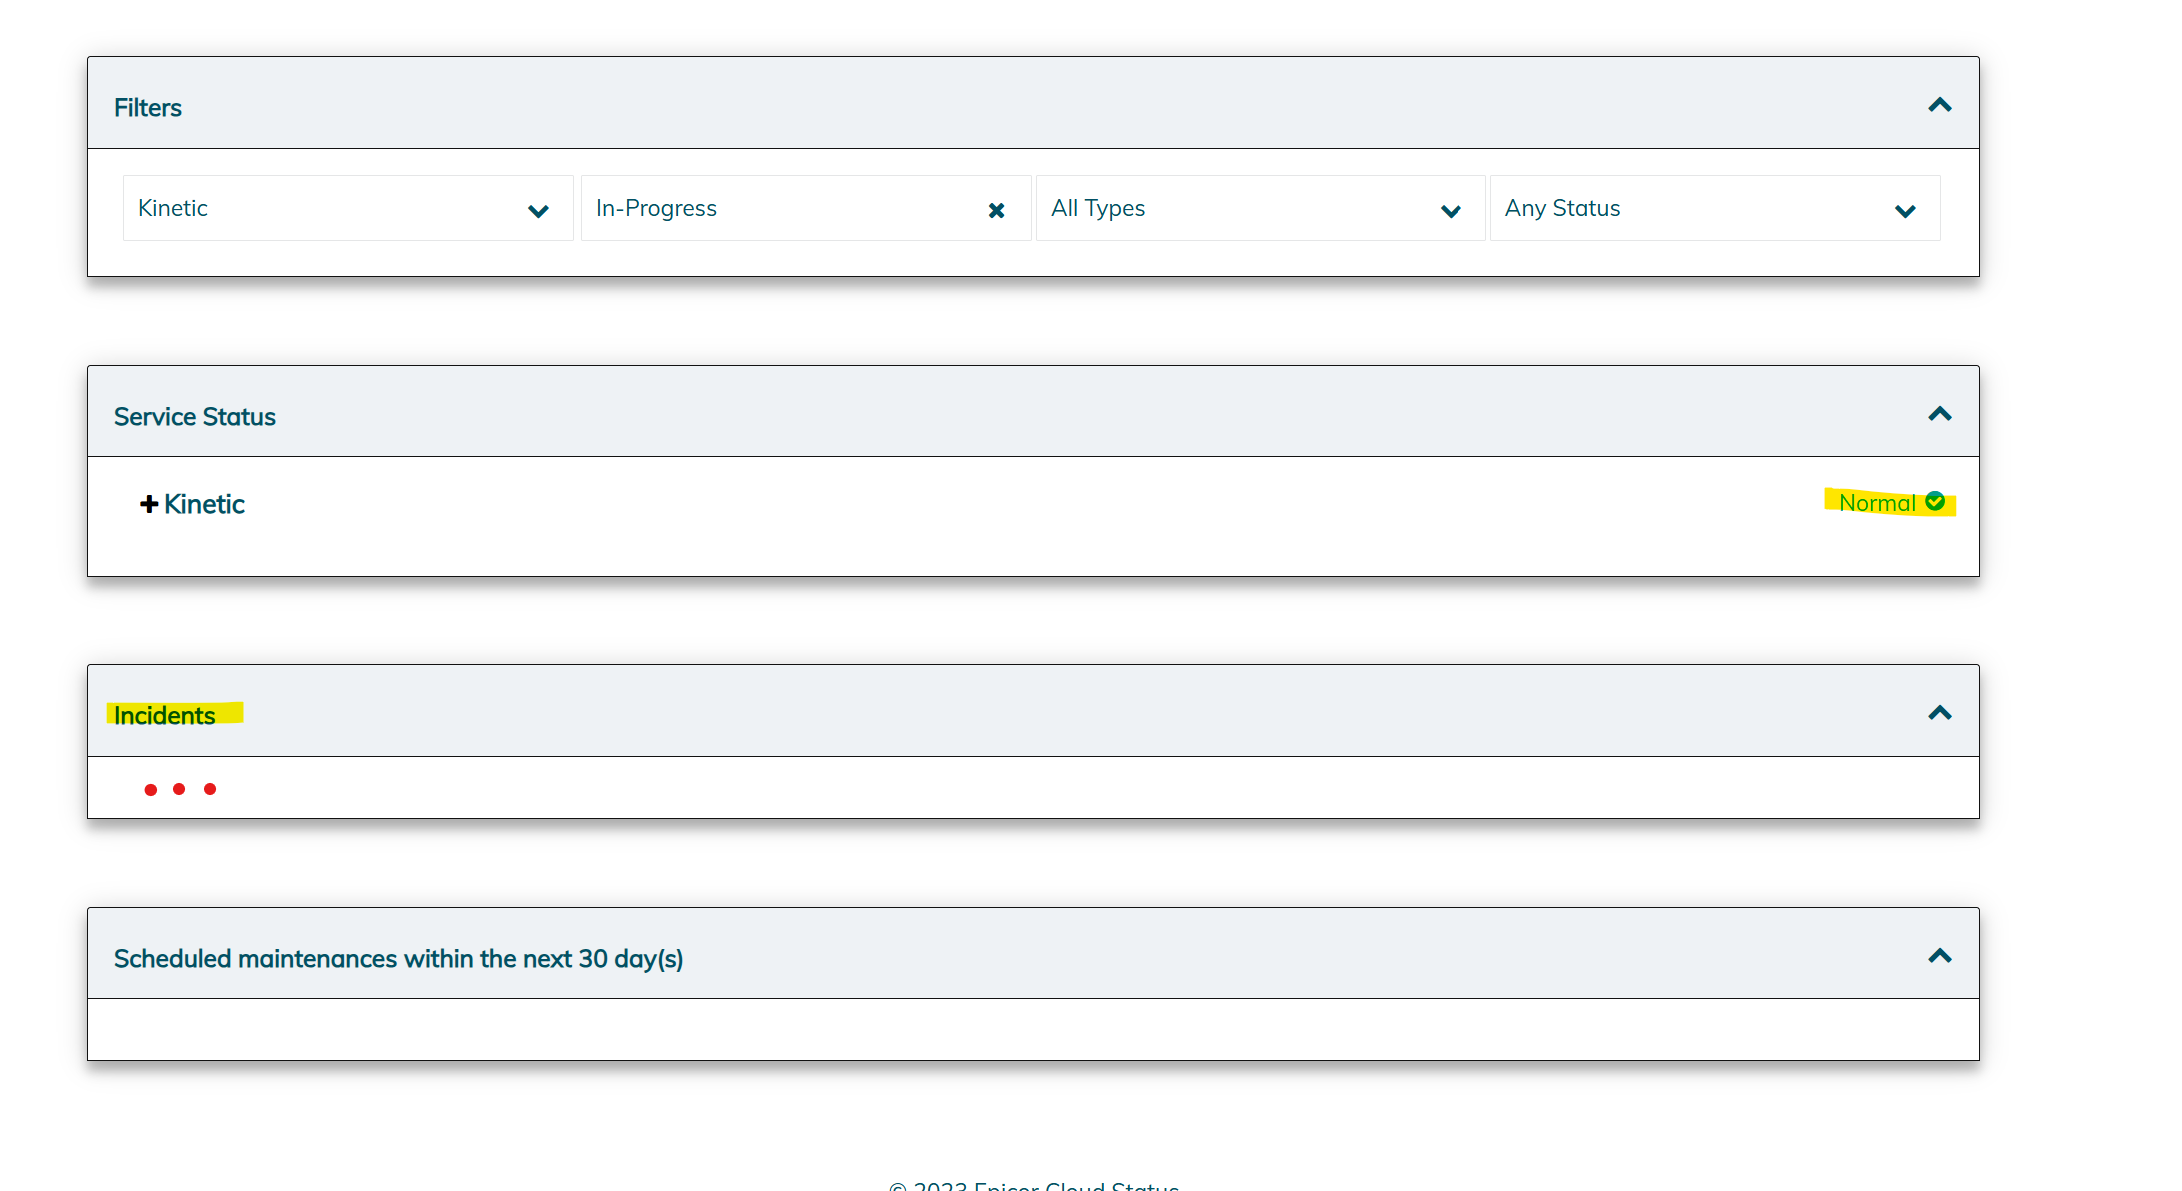Screen dimensions: 2182x1191
Task: Clear the In-Progress filter with X
Action: click(996, 210)
